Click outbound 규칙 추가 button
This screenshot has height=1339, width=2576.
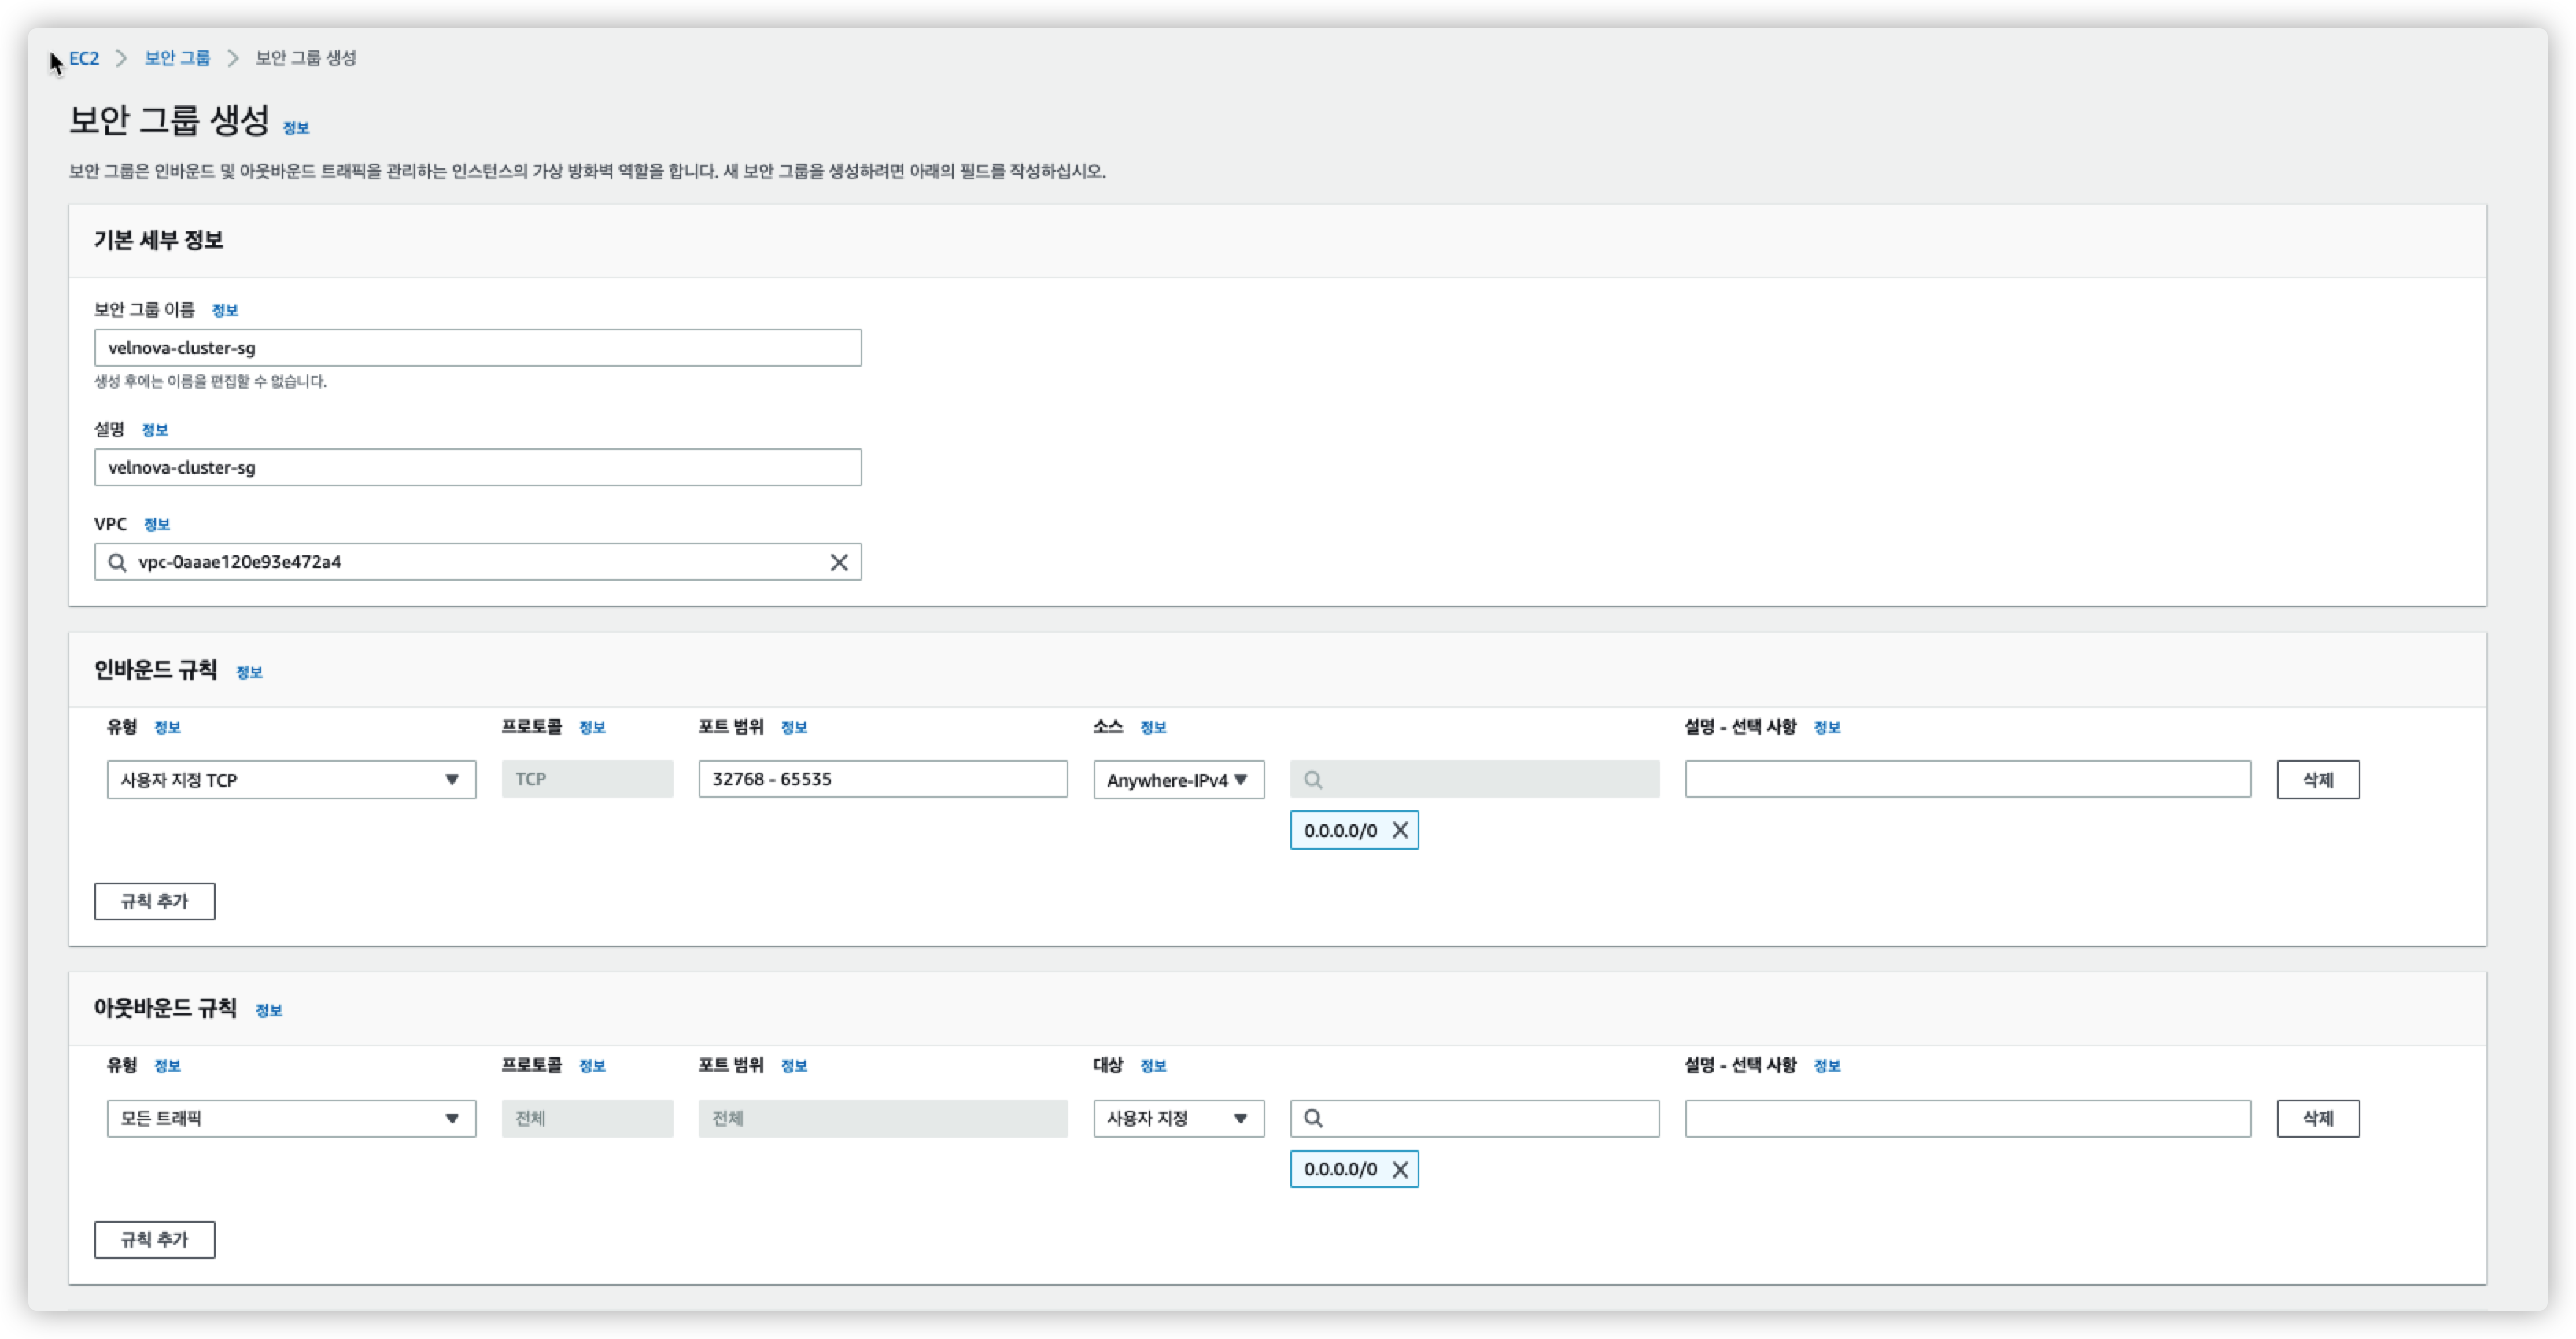(x=154, y=1240)
